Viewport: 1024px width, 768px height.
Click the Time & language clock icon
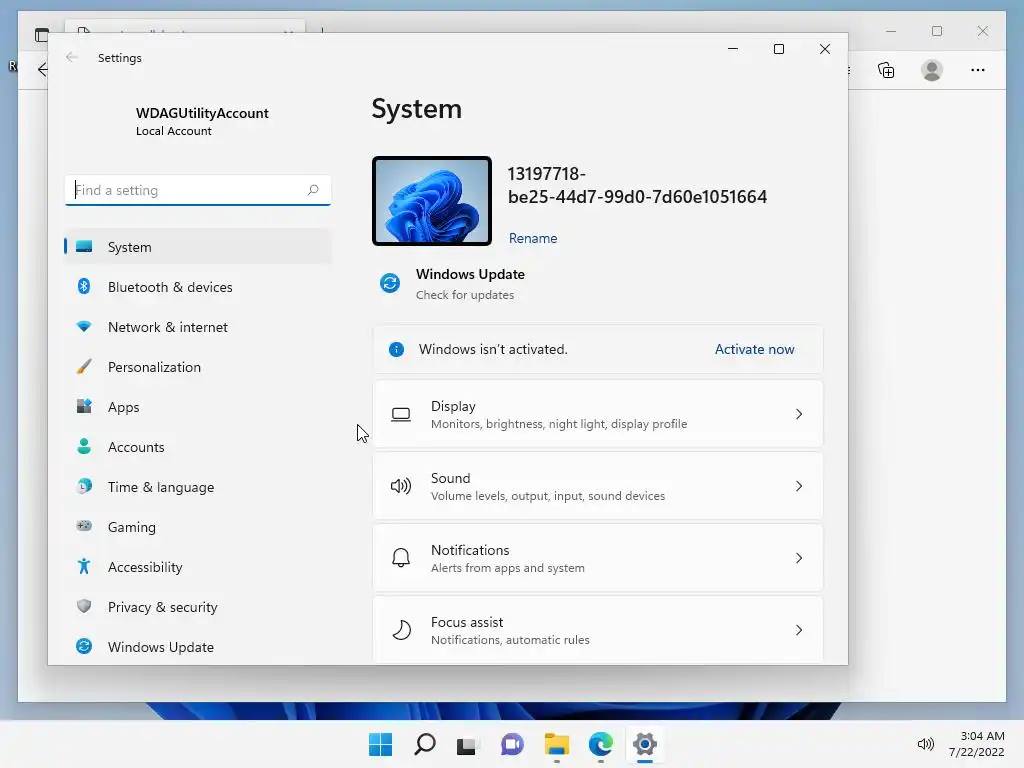coord(84,486)
